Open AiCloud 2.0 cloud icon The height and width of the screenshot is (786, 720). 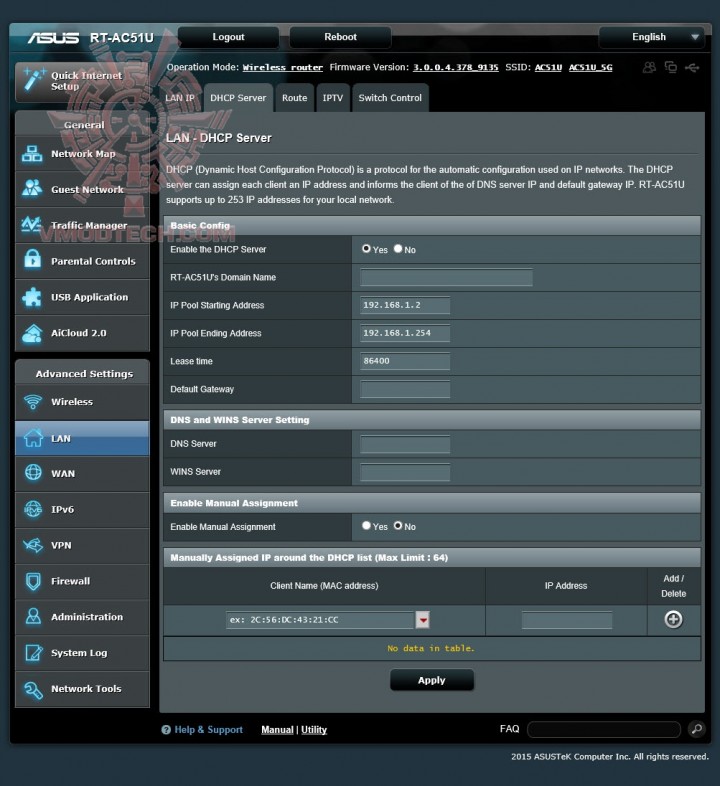click(x=32, y=333)
